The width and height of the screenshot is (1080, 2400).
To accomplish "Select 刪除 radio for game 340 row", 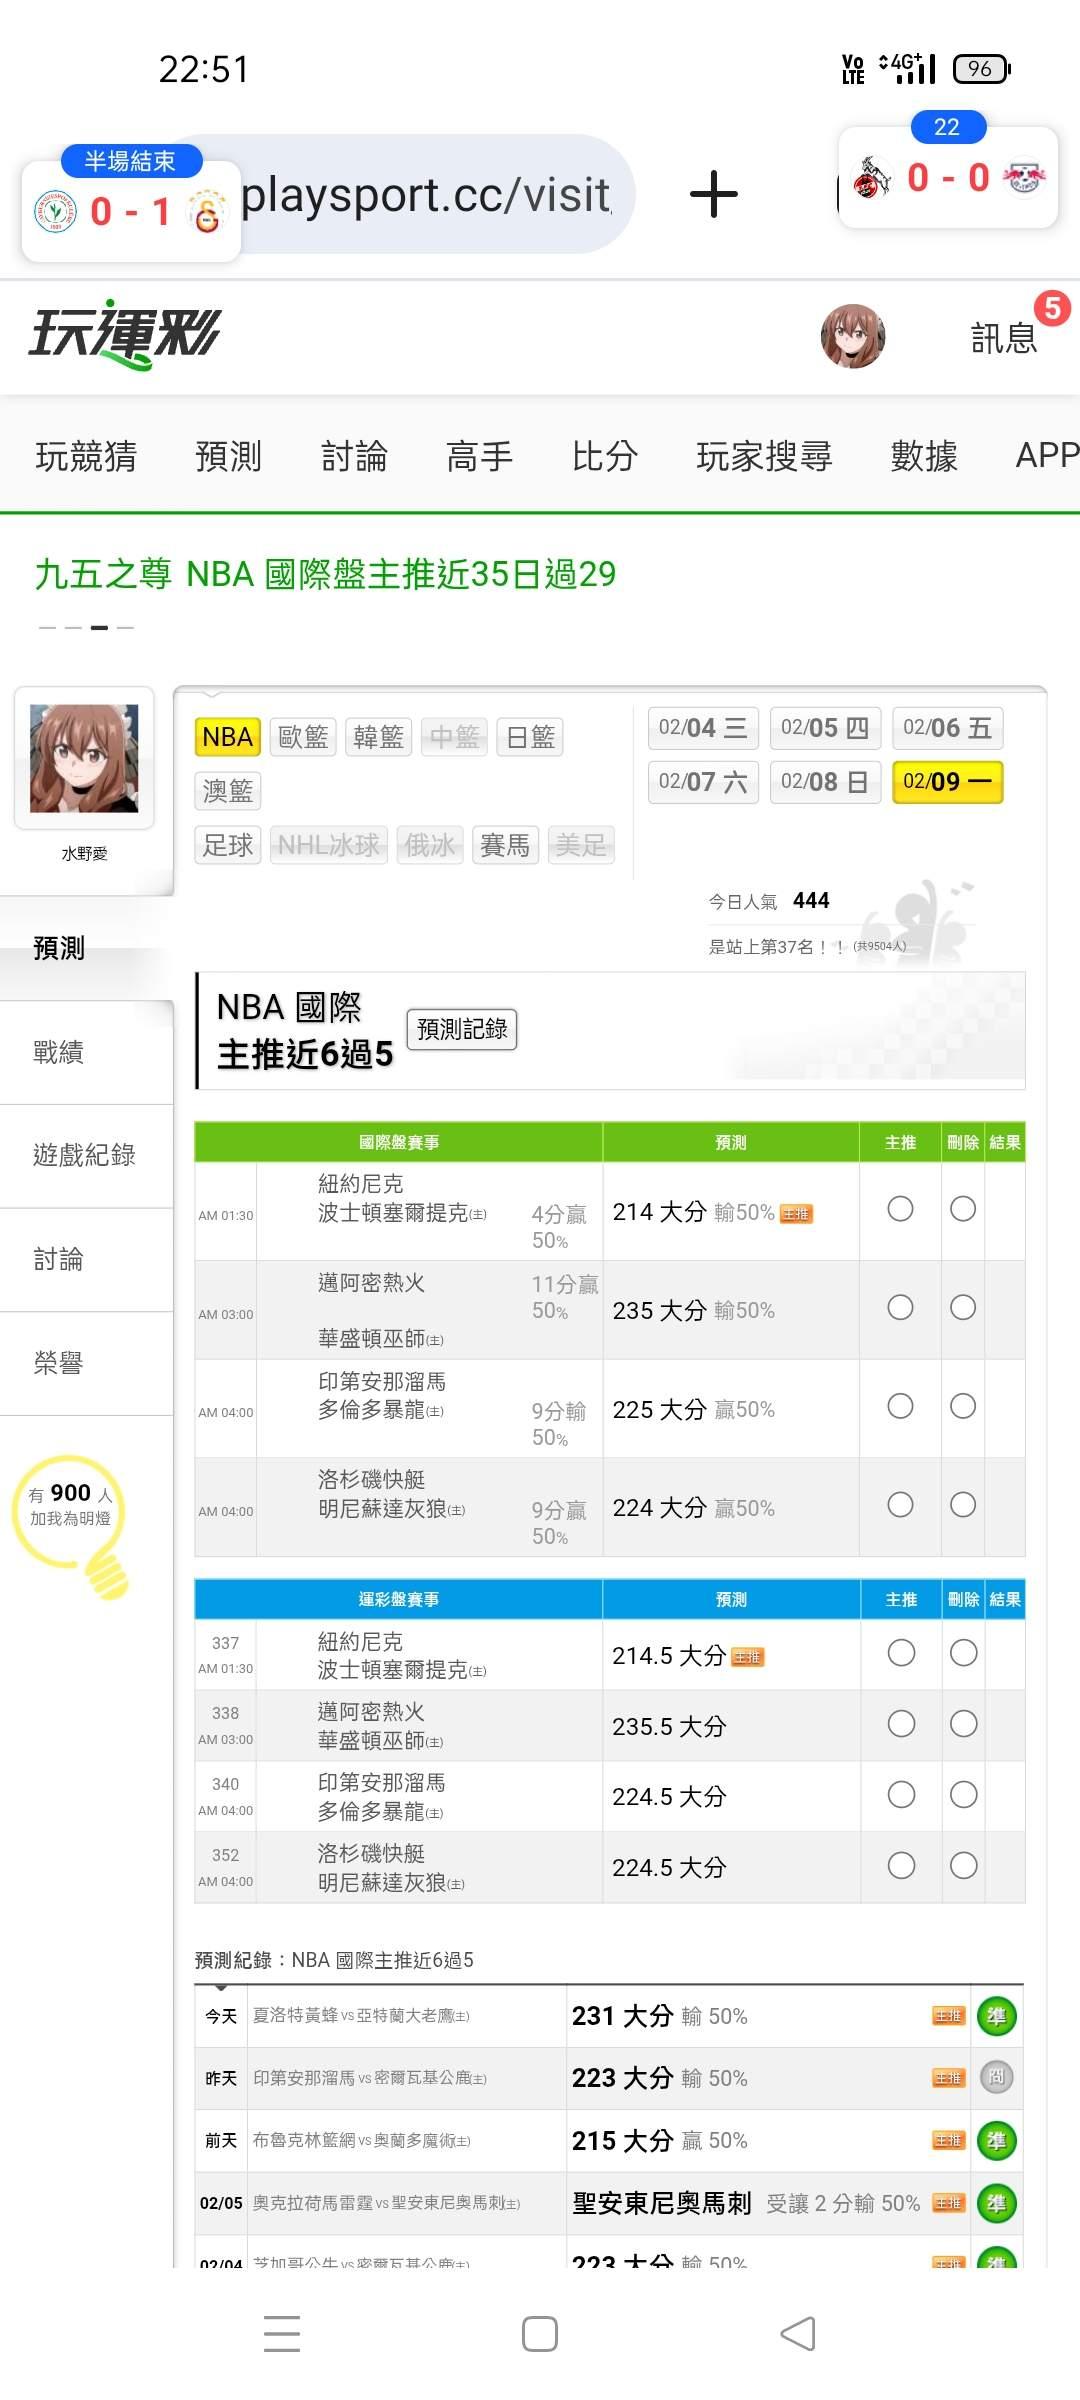I will [964, 1795].
